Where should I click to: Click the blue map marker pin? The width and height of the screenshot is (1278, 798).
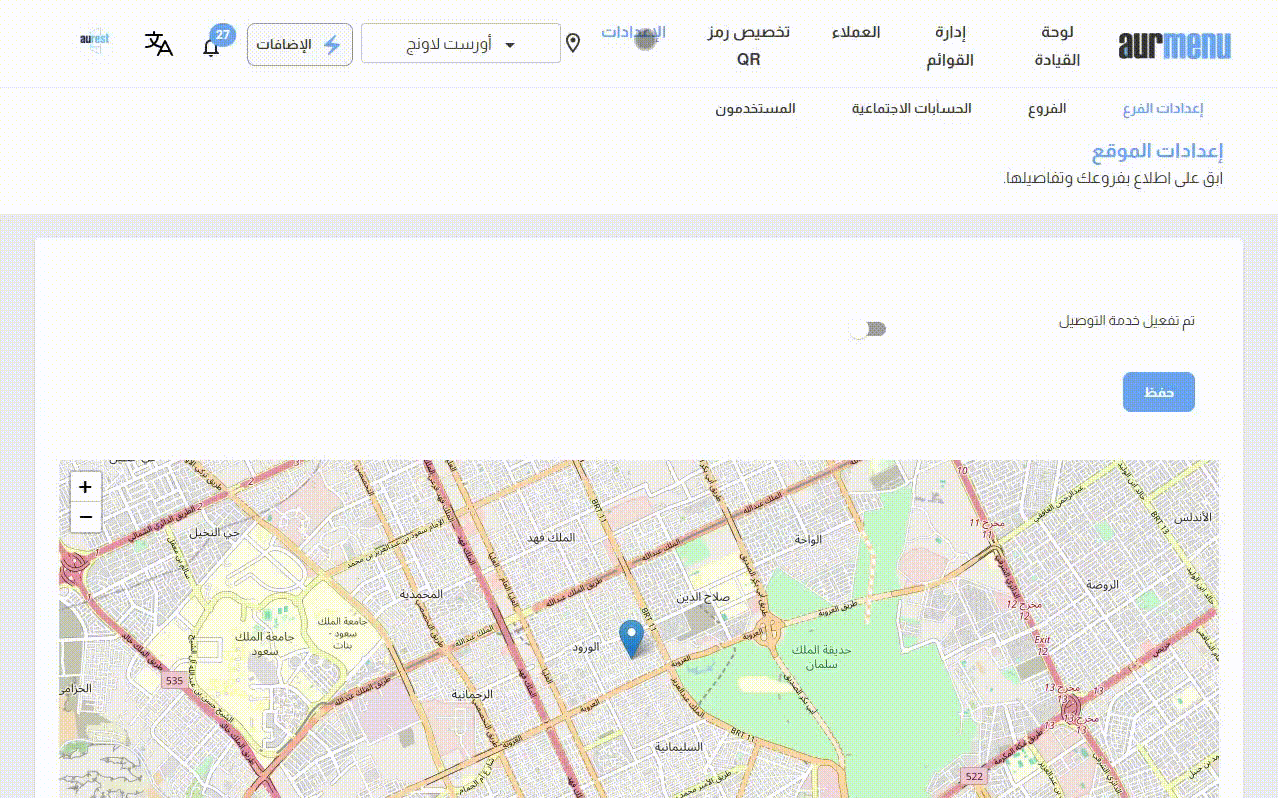coord(631,637)
